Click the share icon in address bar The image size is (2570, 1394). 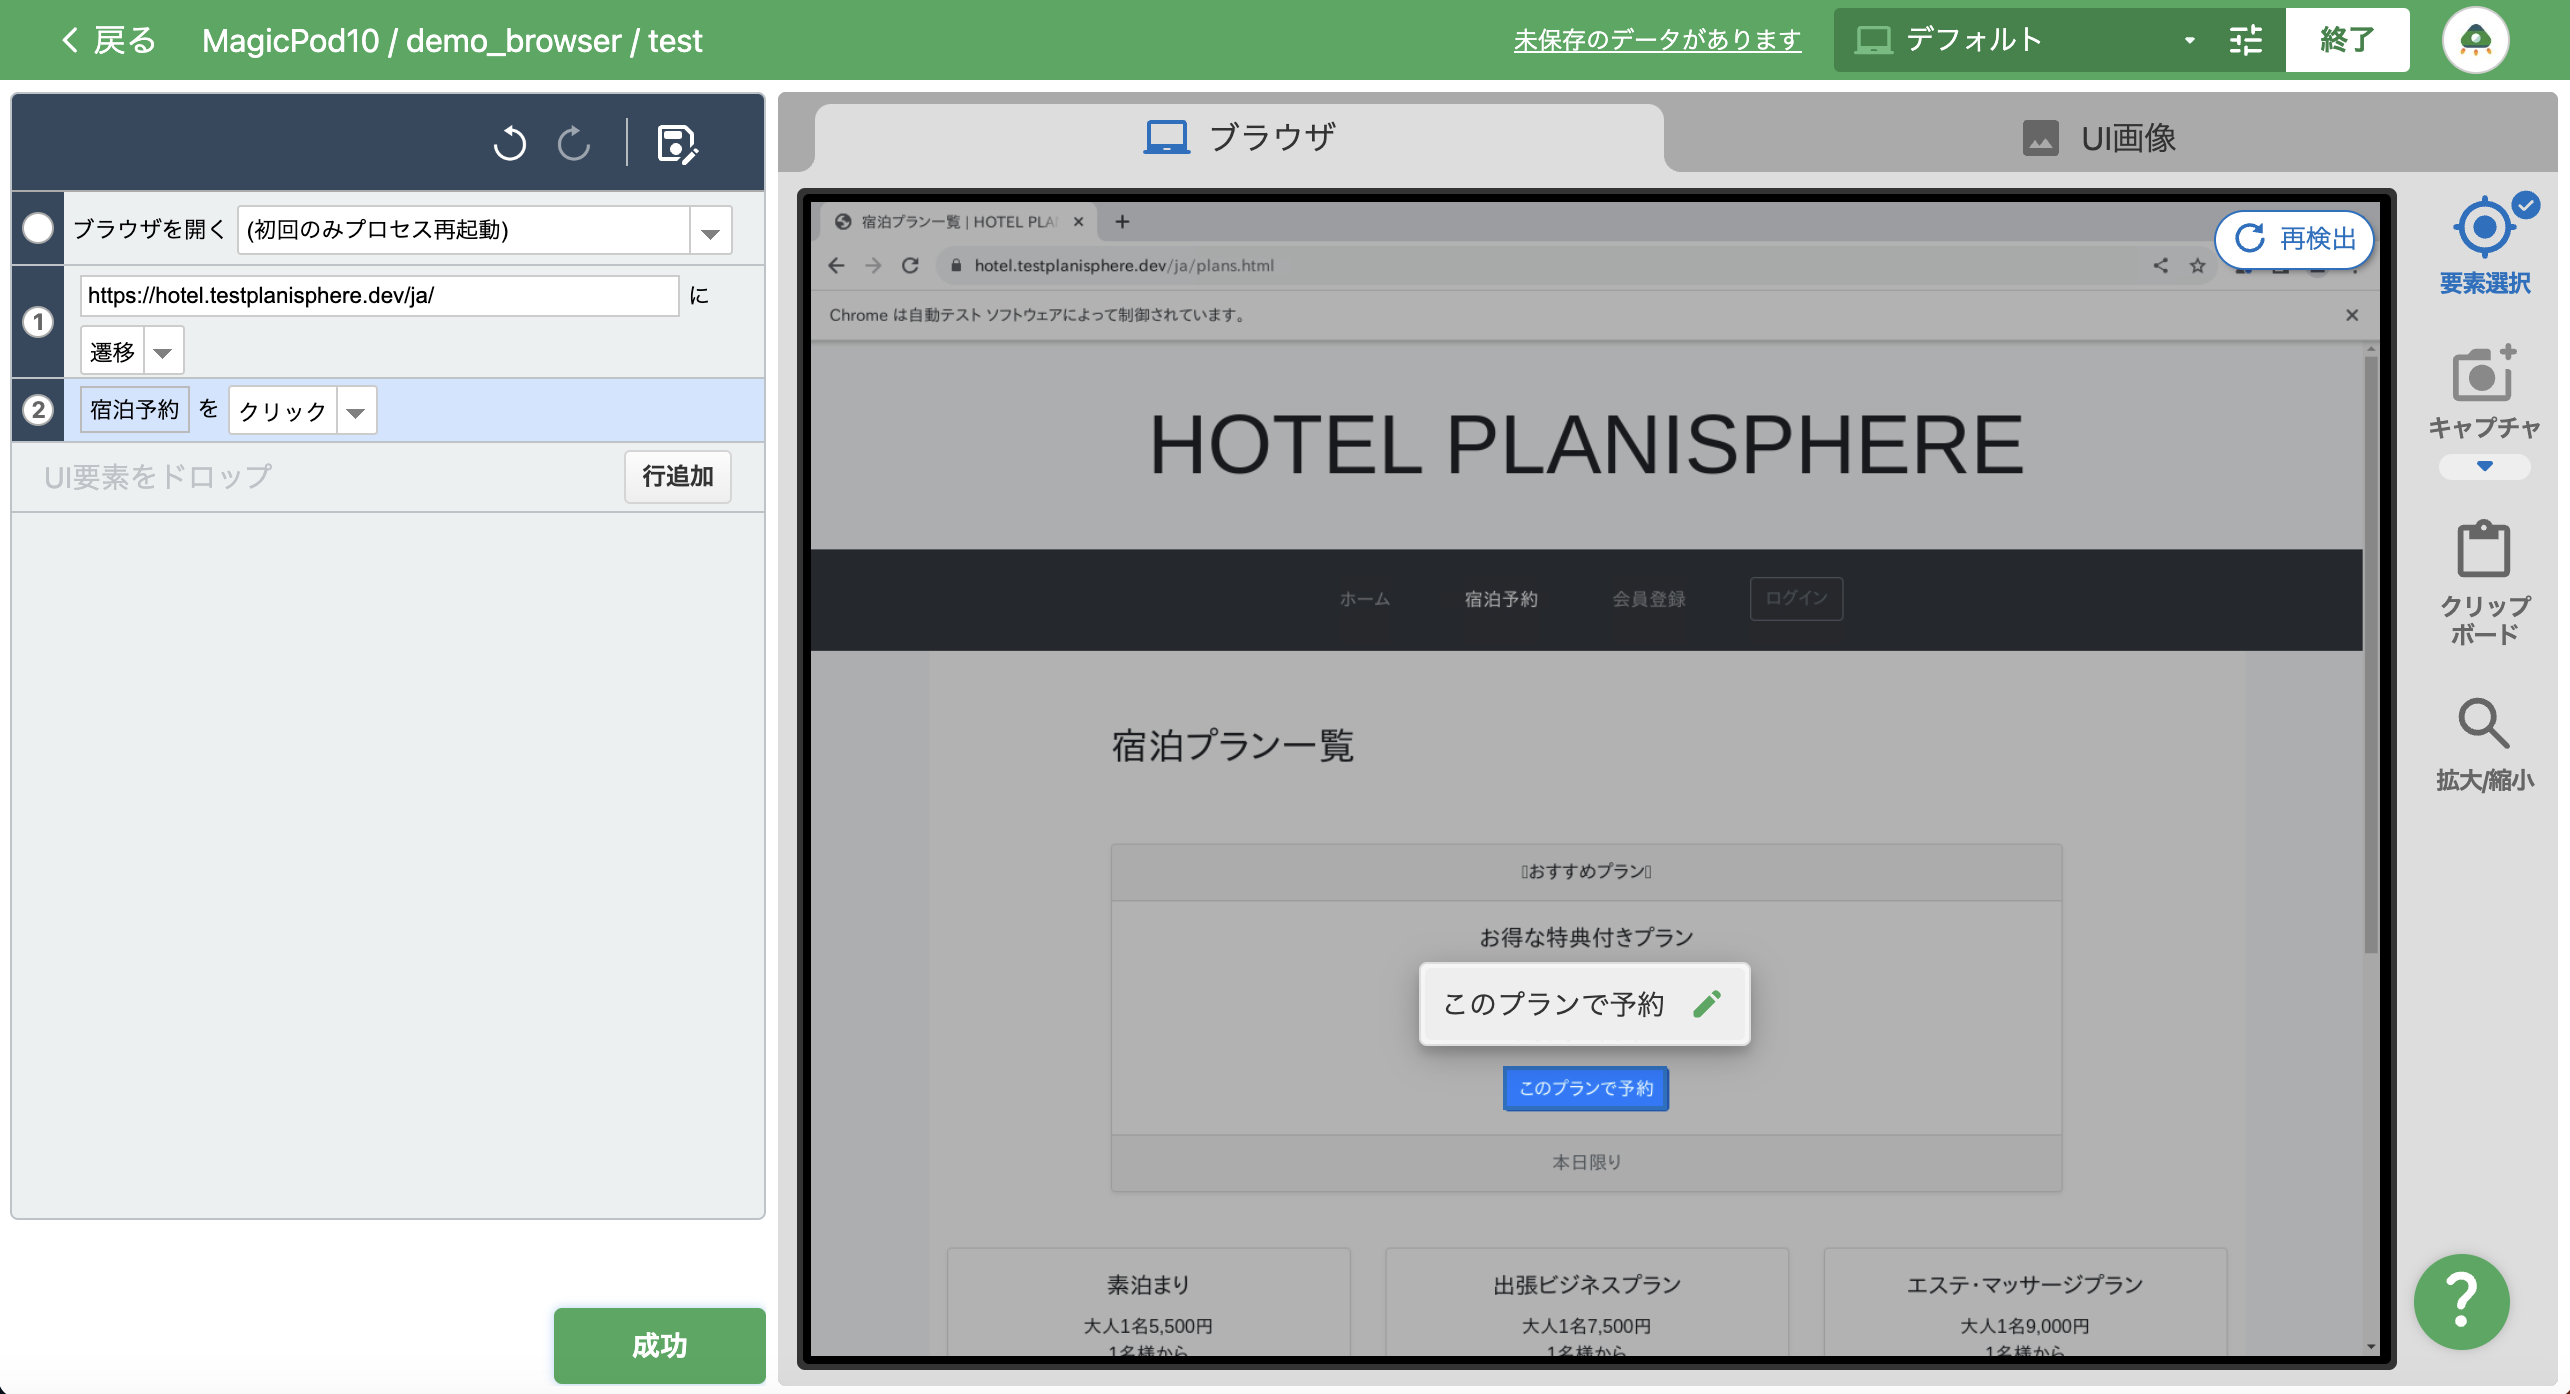click(x=2161, y=265)
